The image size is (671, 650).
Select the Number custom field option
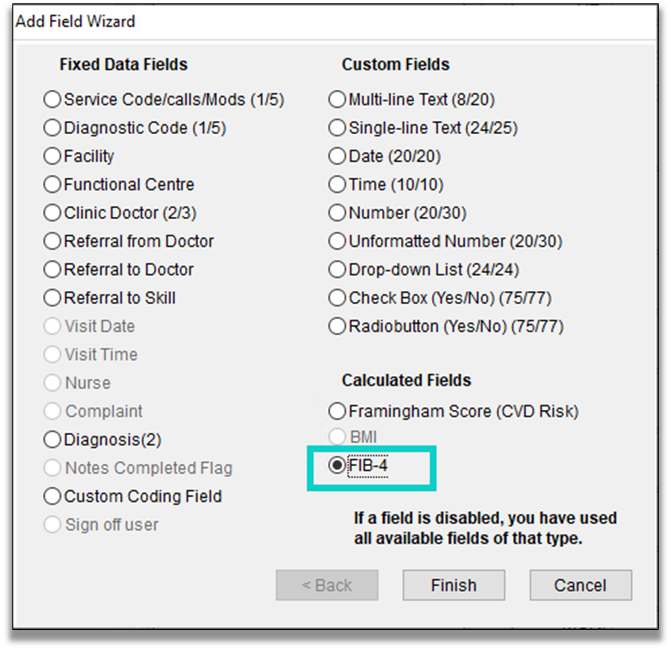pos(338,213)
